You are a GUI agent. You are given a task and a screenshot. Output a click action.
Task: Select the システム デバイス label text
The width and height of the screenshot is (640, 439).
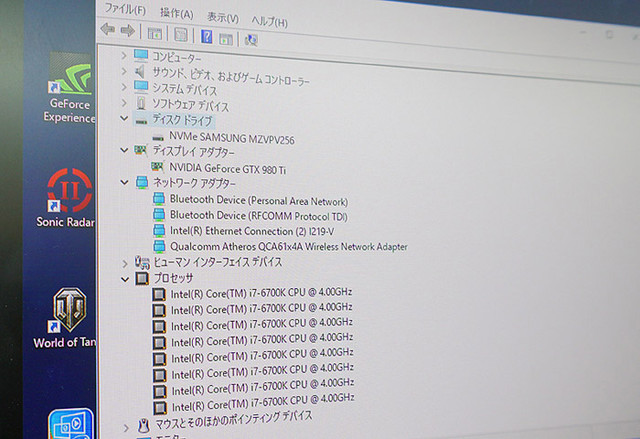(184, 89)
